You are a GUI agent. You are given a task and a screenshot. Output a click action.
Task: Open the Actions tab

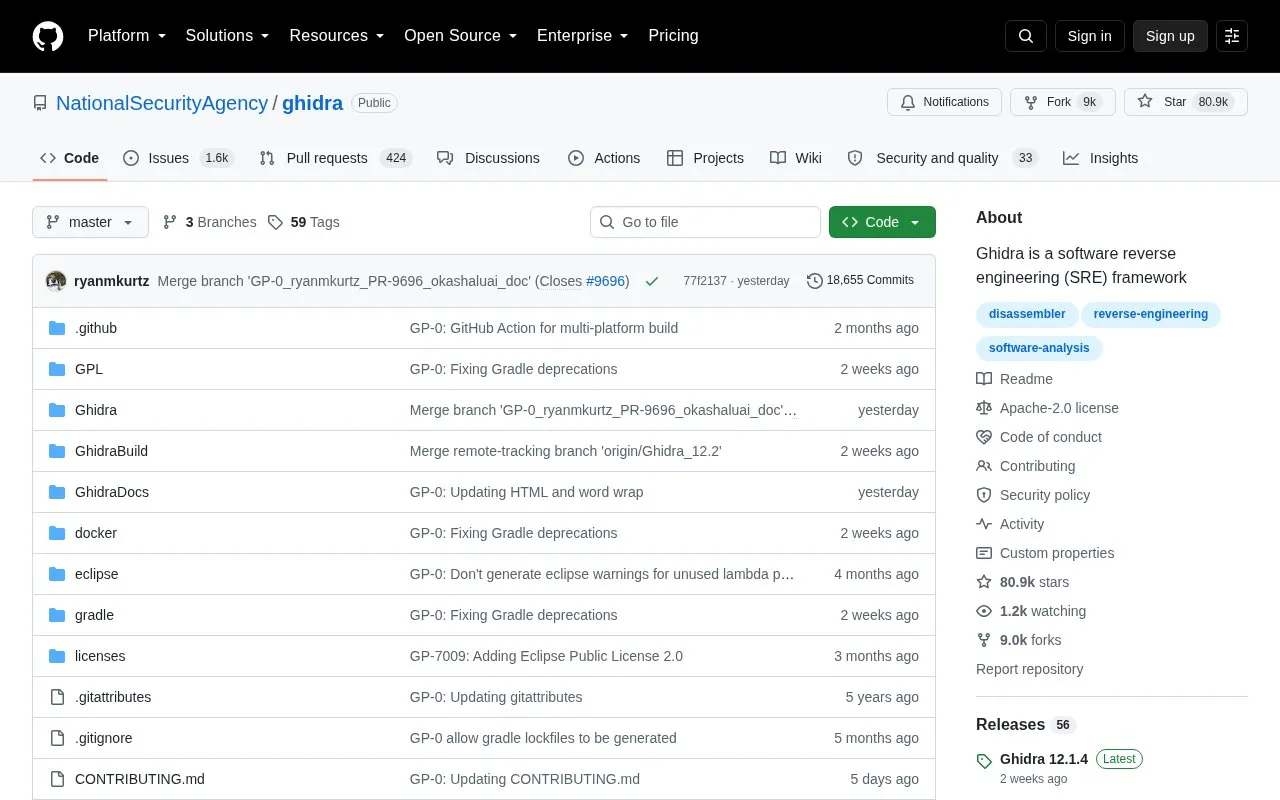(604, 158)
